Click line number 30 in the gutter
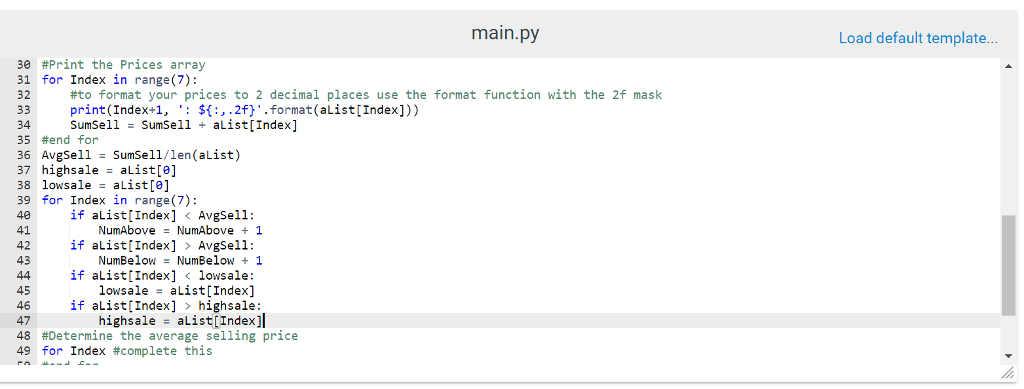 pyautogui.click(x=23, y=65)
